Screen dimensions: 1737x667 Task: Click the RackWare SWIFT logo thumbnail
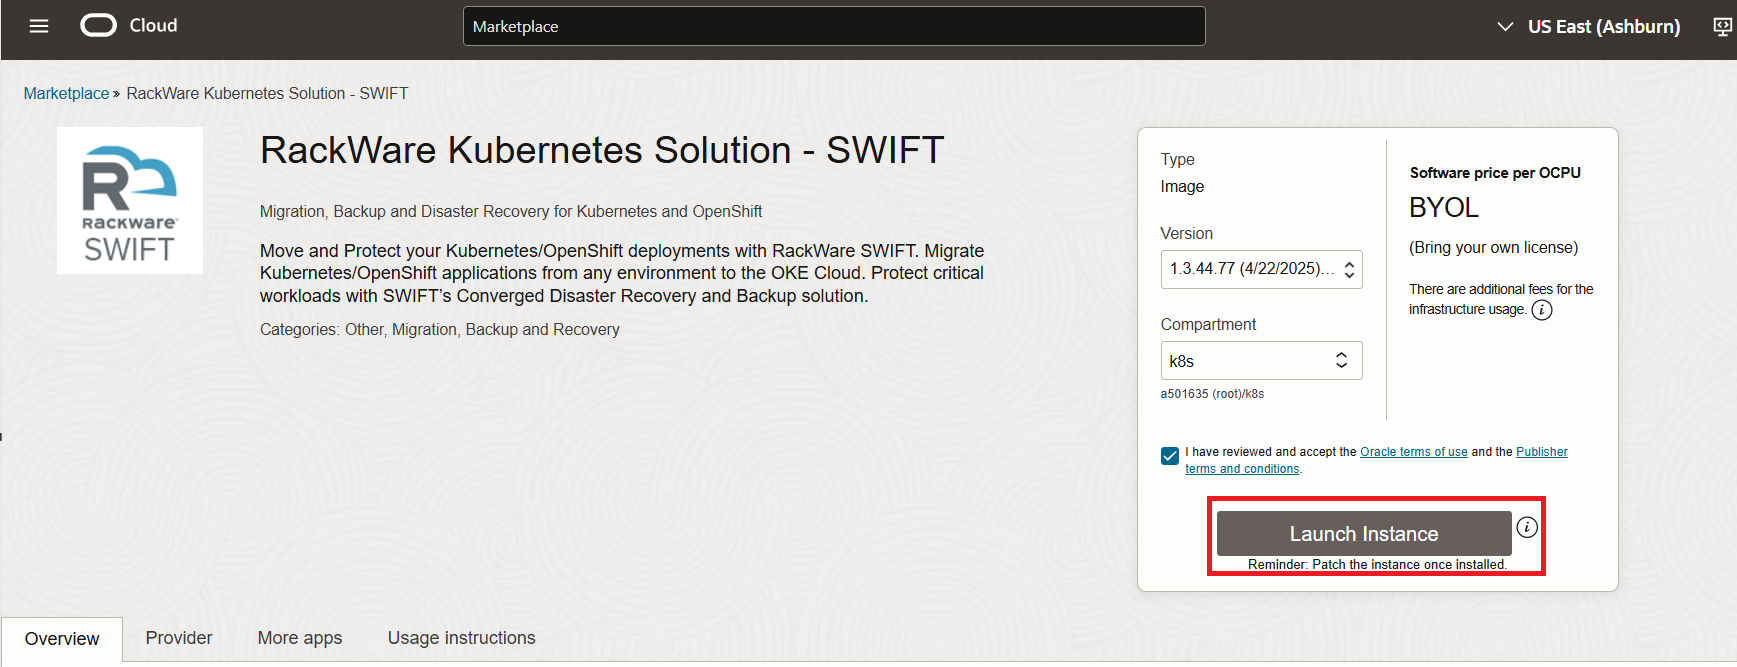pyautogui.click(x=130, y=200)
